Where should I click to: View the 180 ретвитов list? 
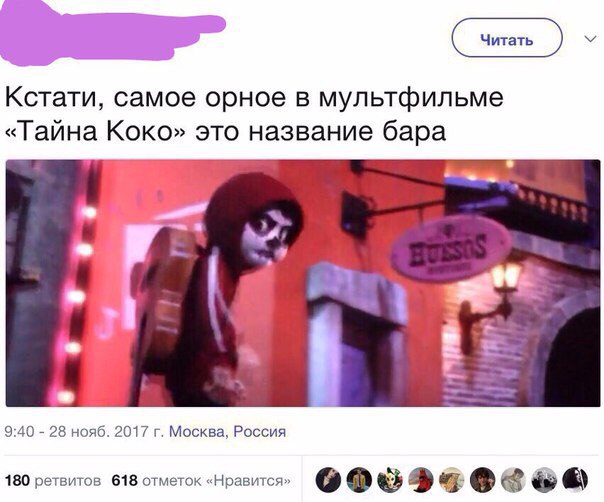pyautogui.click(x=53, y=480)
